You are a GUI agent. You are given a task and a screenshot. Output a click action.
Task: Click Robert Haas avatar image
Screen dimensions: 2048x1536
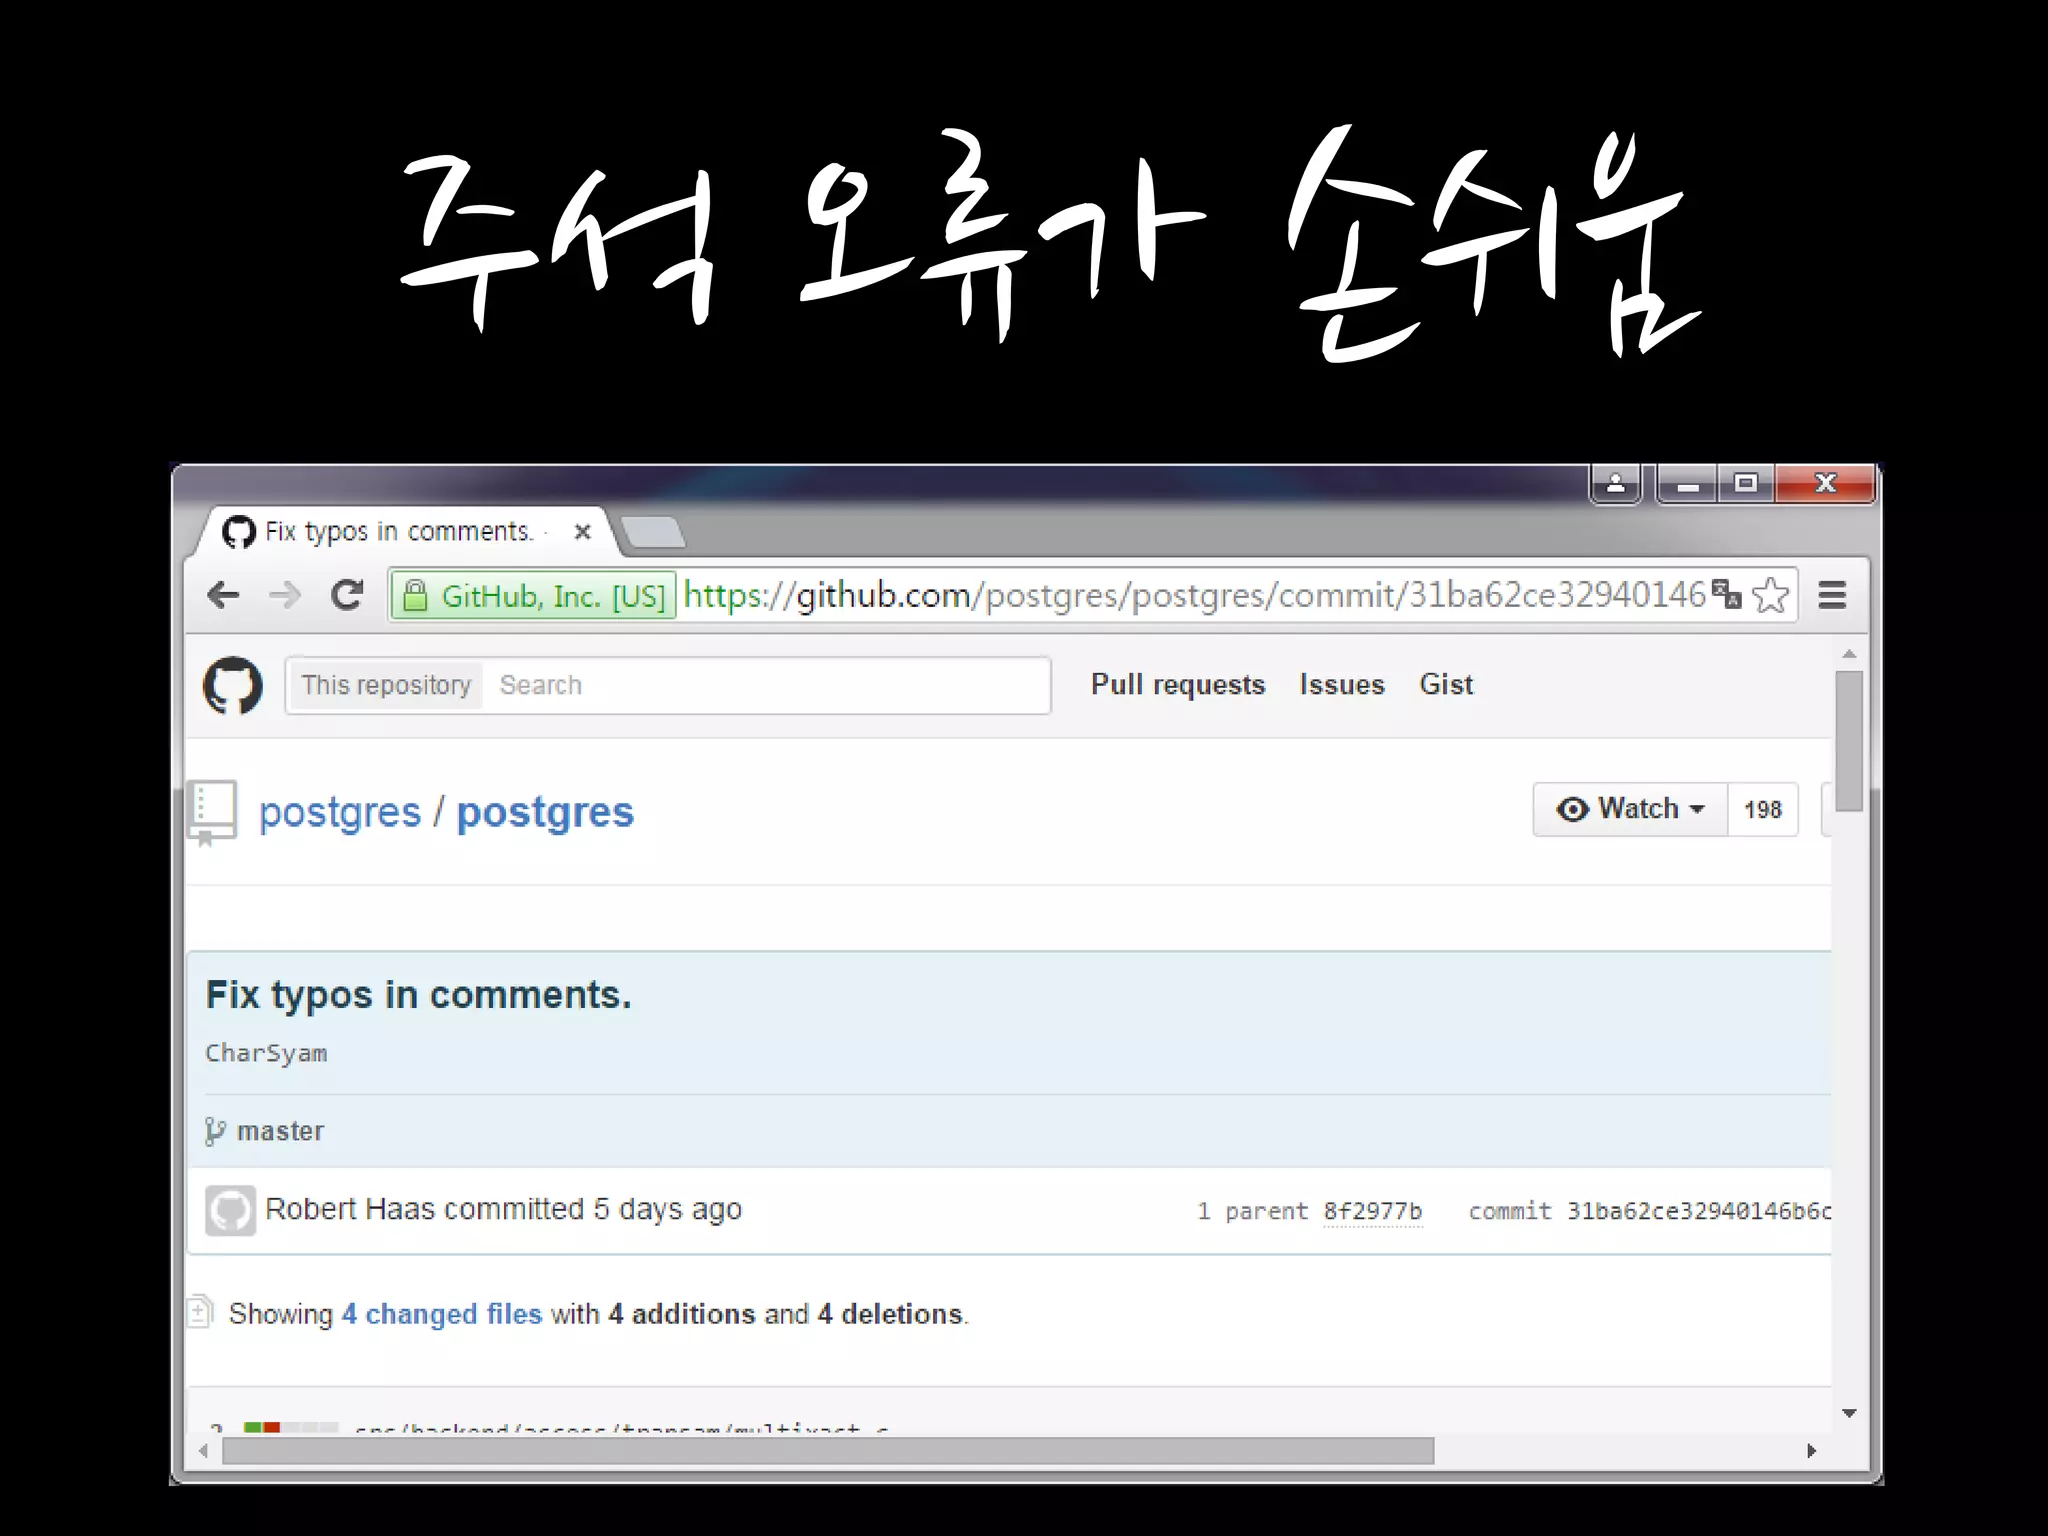230,1211
